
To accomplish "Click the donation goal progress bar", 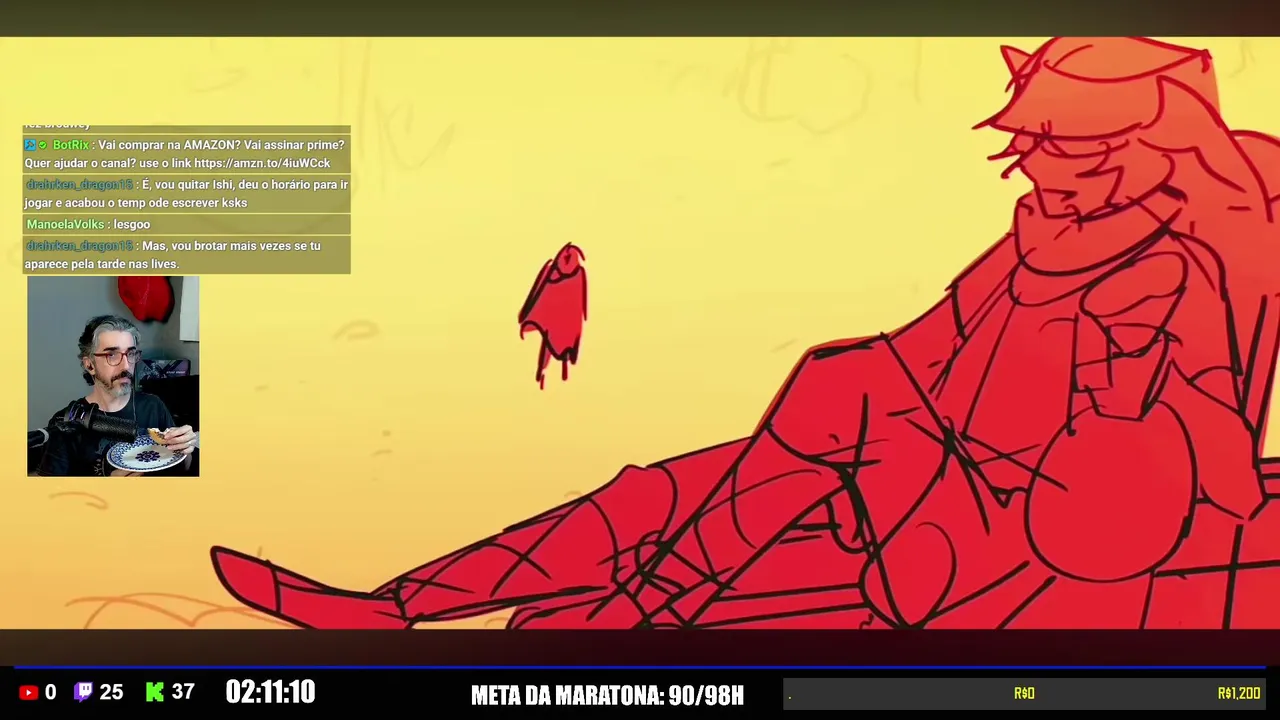I will pos(1023,693).
